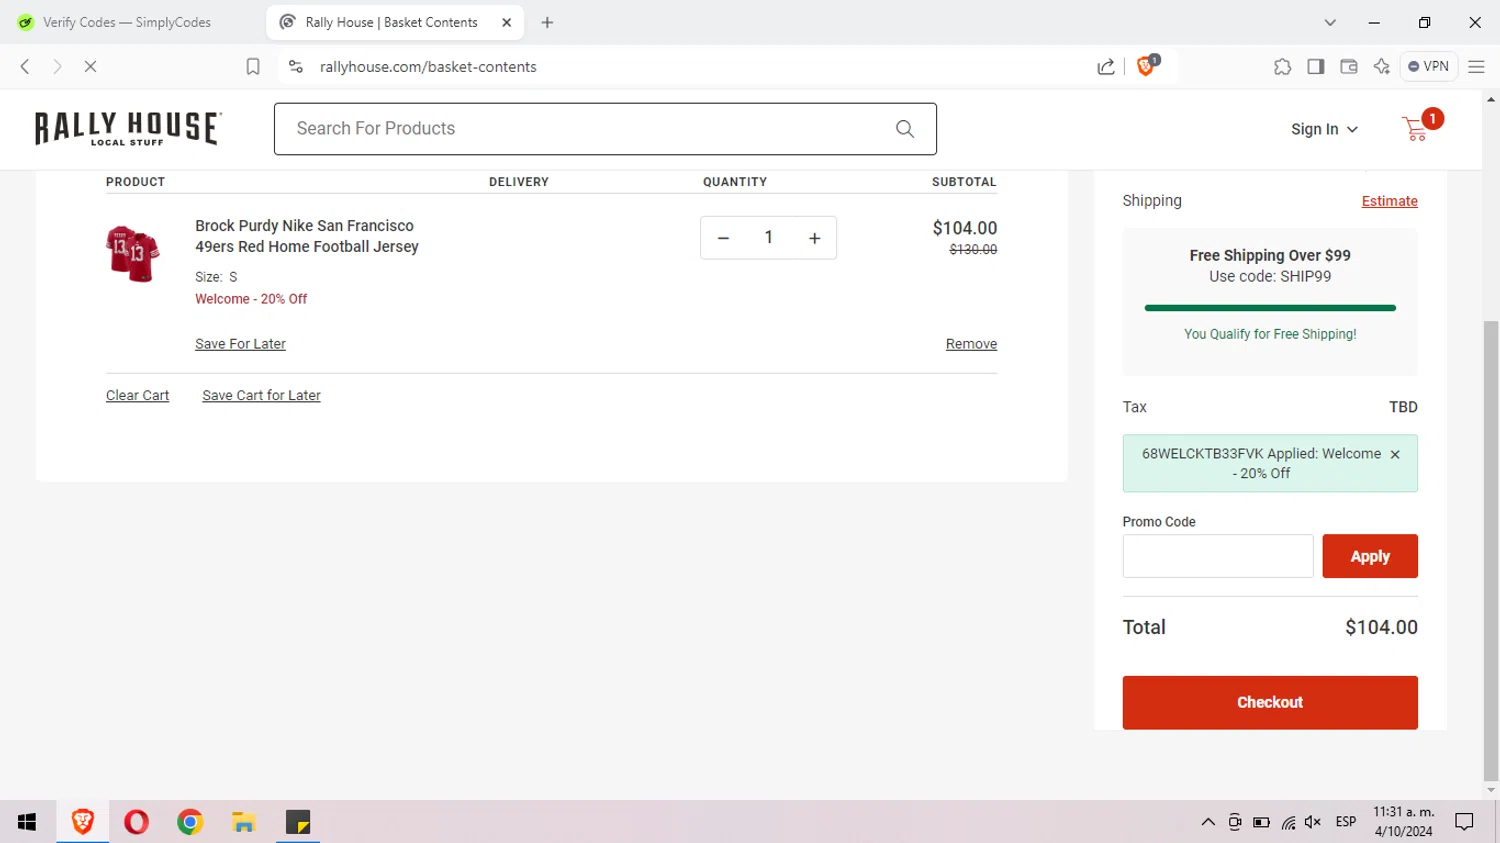Image resolution: width=1500 pixels, height=843 pixels.
Task: Click the browser bookmark icon
Action: (x=253, y=66)
